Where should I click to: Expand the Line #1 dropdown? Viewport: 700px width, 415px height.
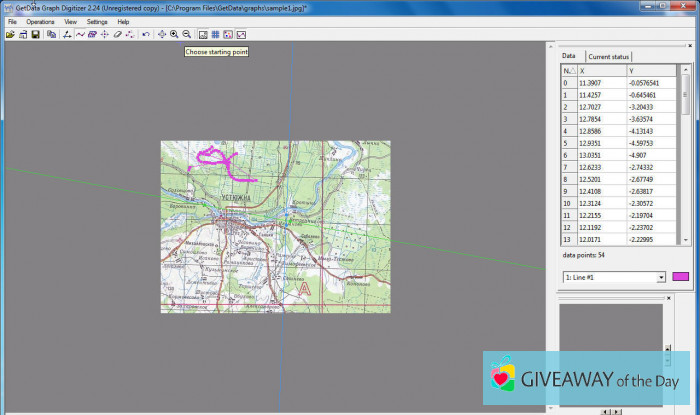point(661,277)
